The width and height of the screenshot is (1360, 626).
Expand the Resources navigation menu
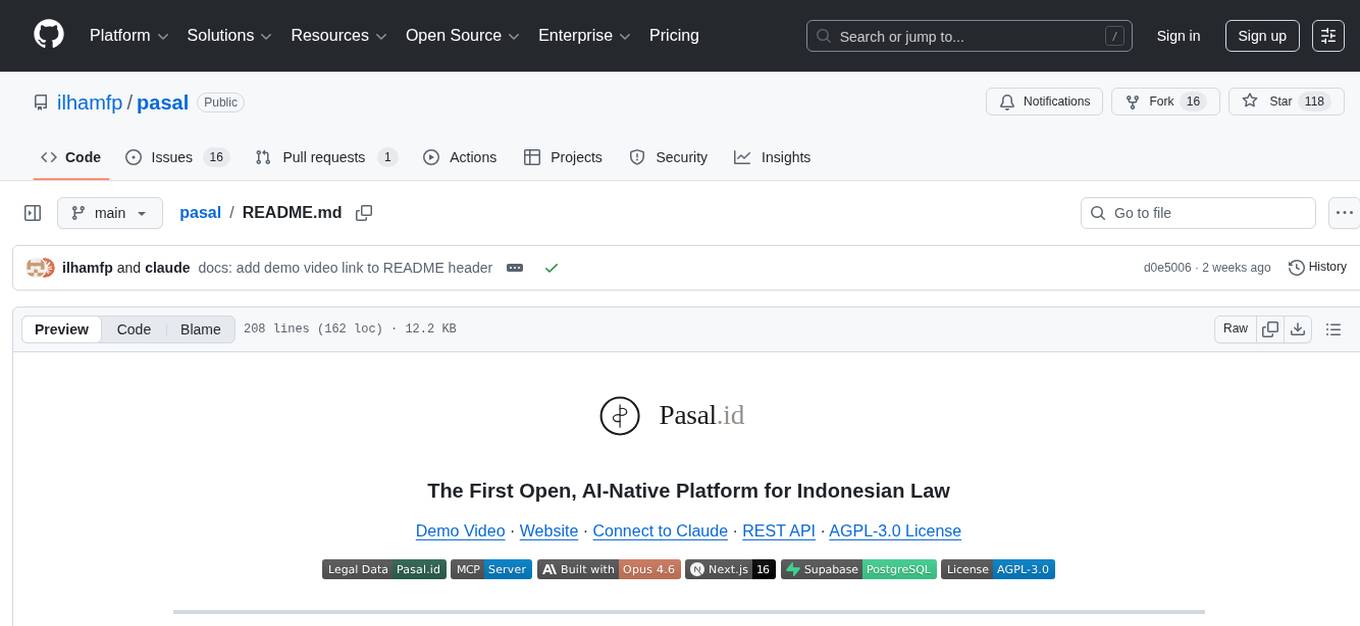tap(338, 35)
